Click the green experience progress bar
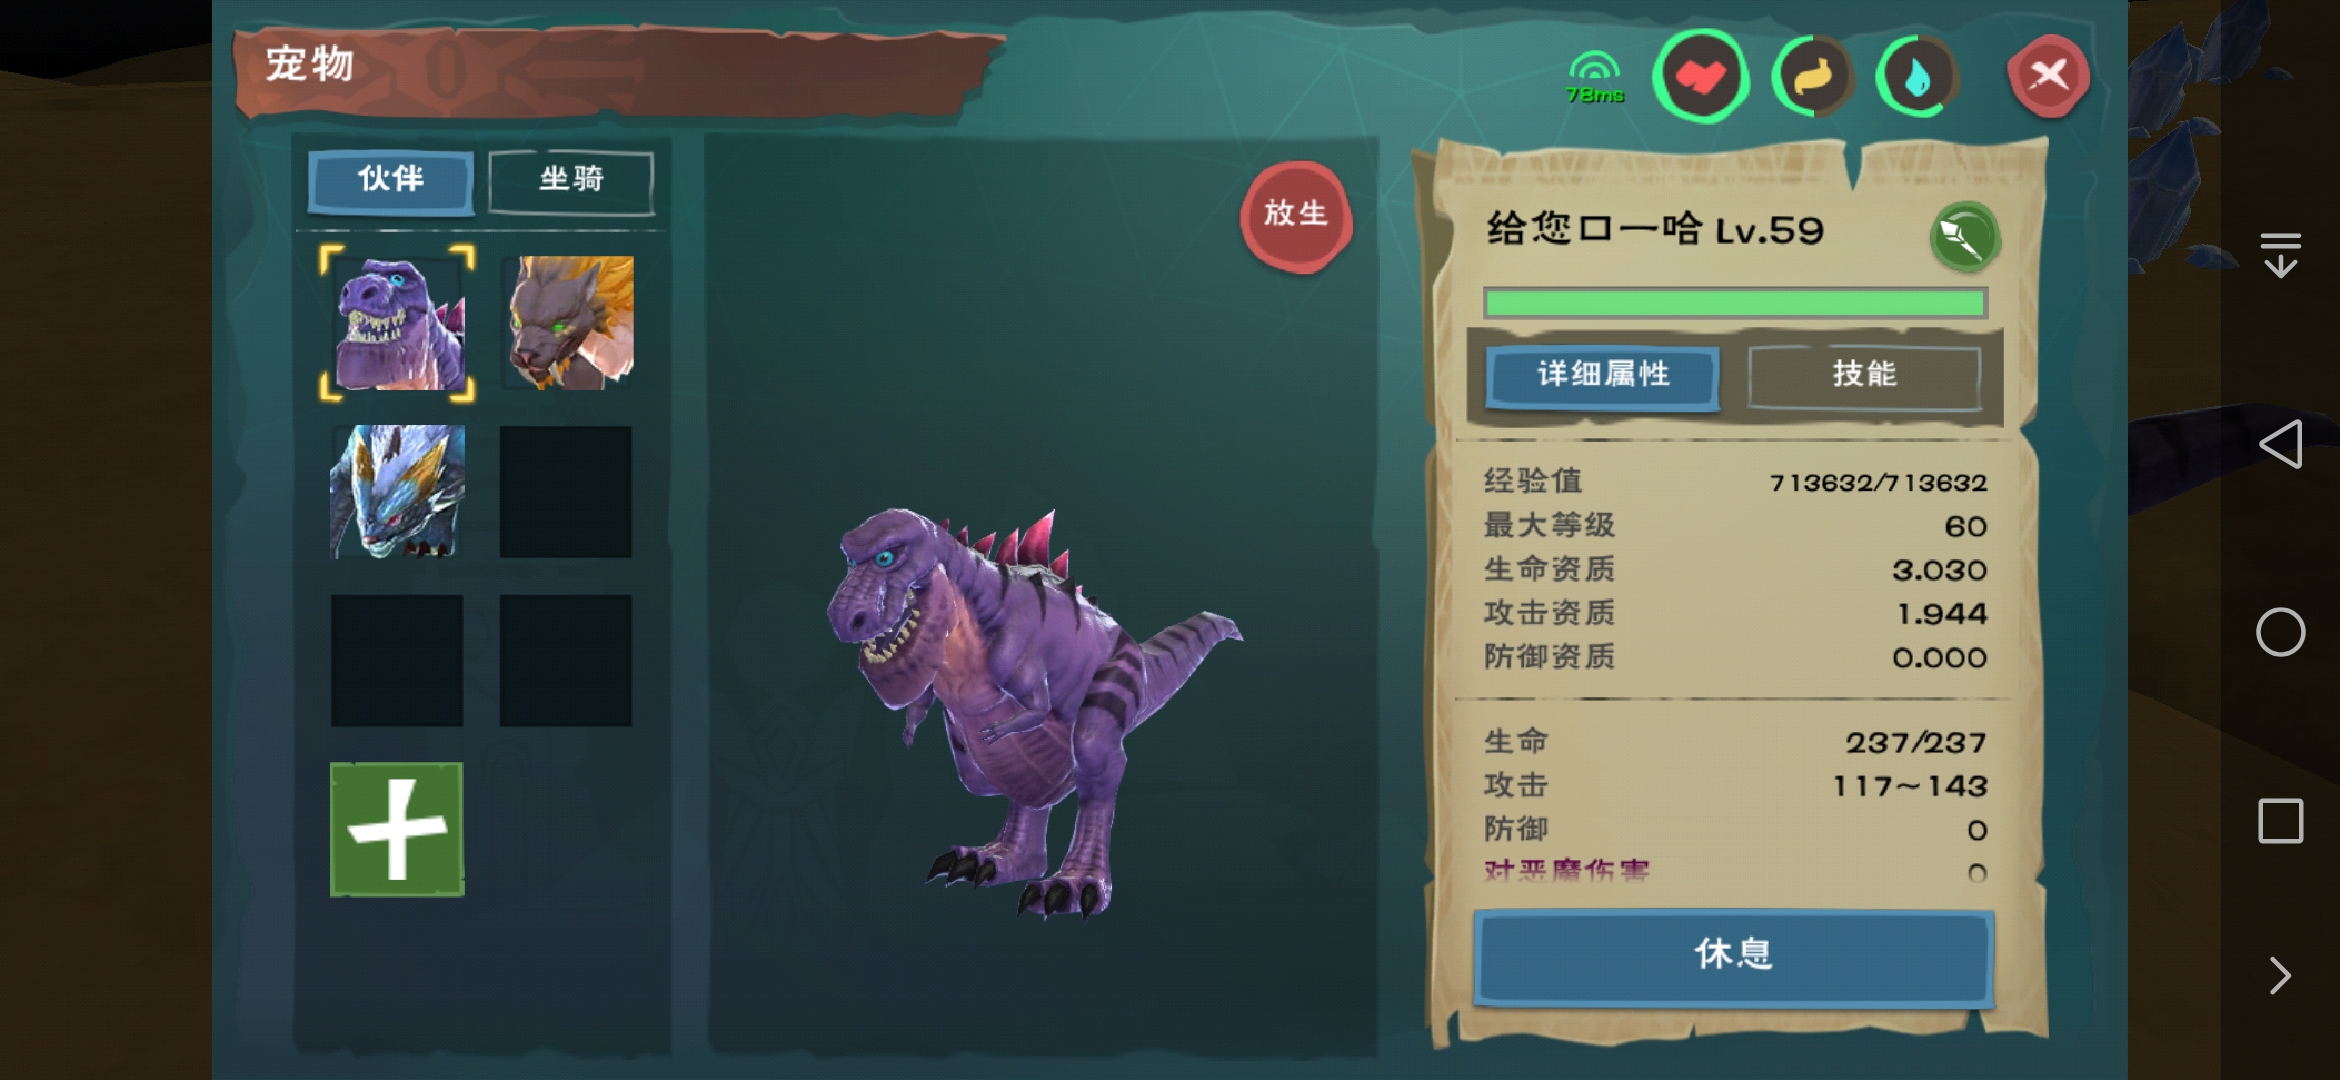 coord(1735,303)
